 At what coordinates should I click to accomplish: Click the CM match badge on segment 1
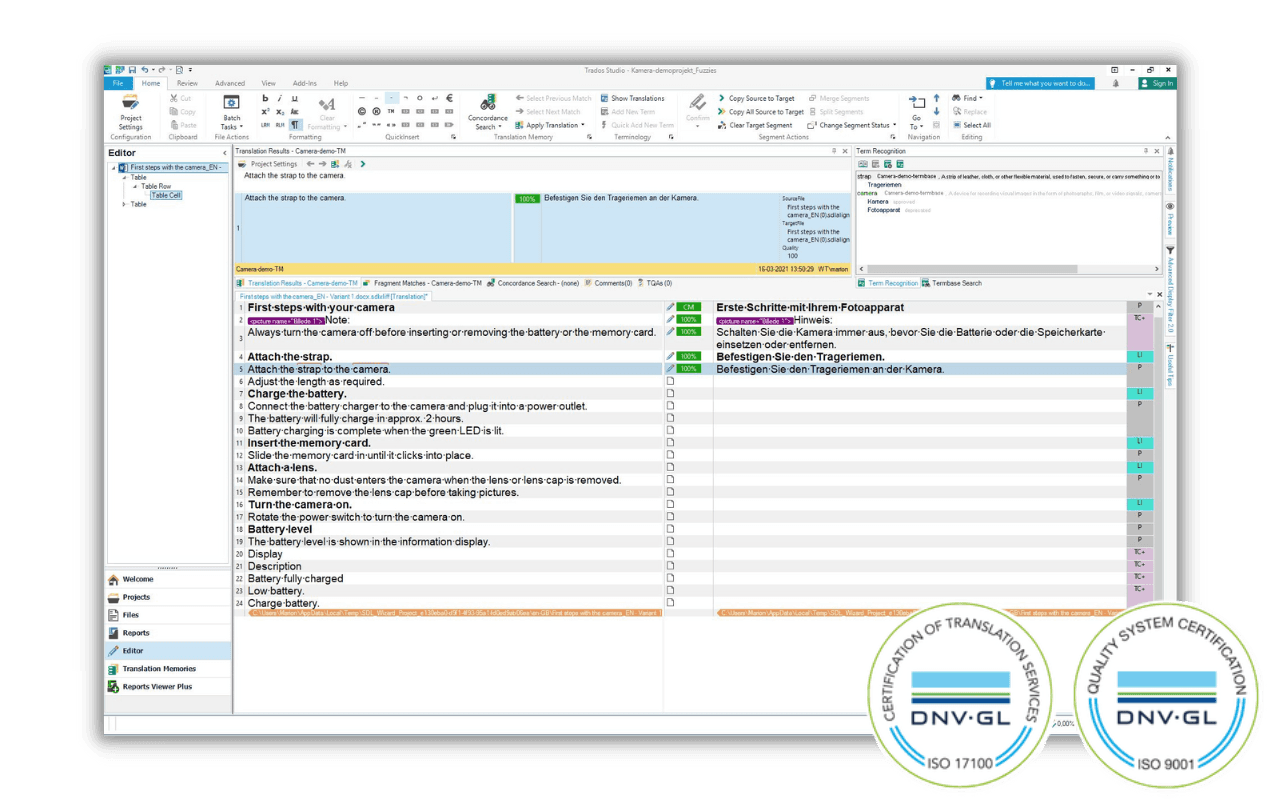[x=689, y=307]
